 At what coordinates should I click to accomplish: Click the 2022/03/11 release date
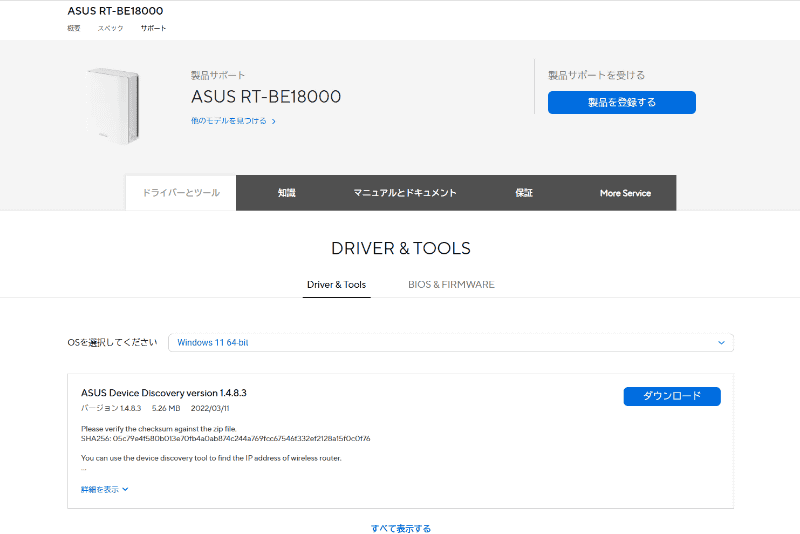point(210,409)
